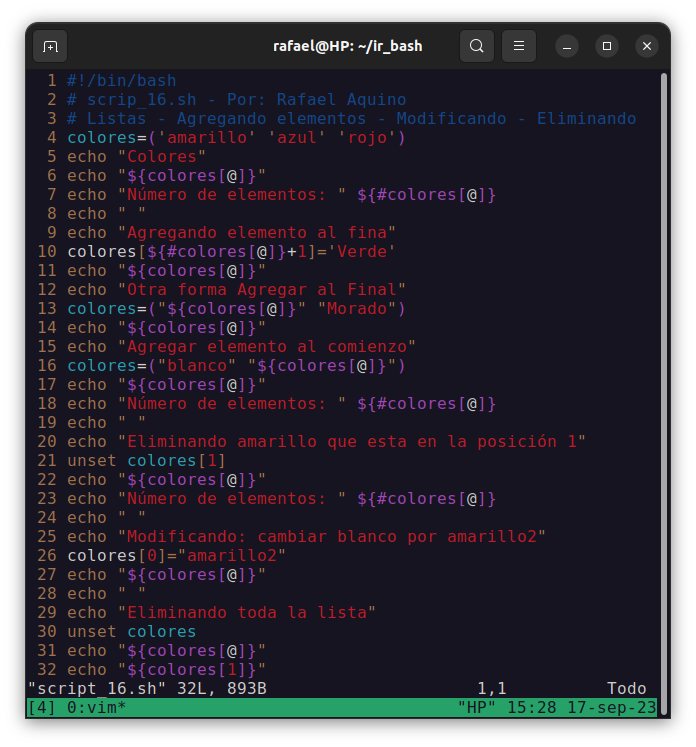Click line number 24 in the gutter
Viewport: 696px width, 747px height.
coord(47,518)
